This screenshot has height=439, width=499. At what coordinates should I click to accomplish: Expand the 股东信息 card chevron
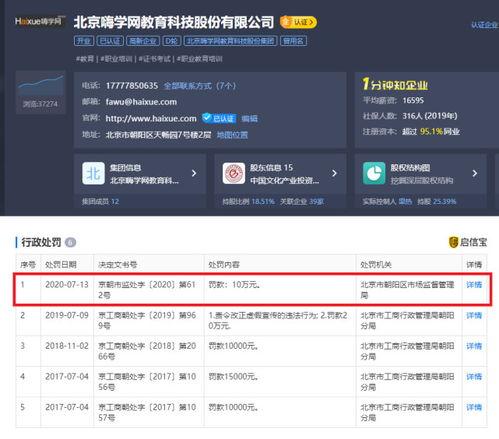pos(334,173)
